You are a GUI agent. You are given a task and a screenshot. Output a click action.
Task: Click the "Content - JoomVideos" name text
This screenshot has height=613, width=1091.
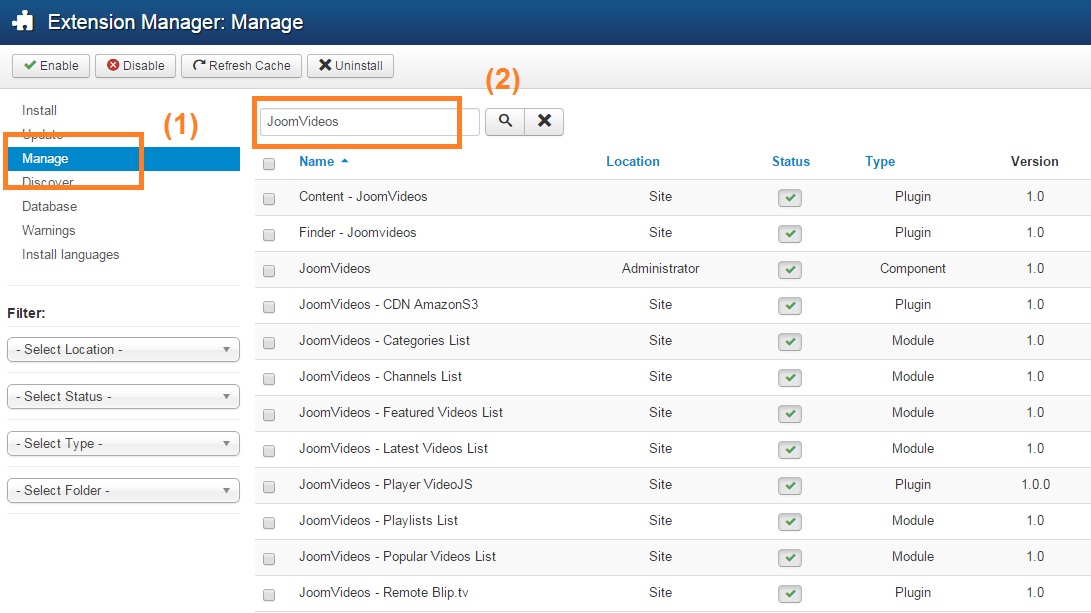click(363, 196)
